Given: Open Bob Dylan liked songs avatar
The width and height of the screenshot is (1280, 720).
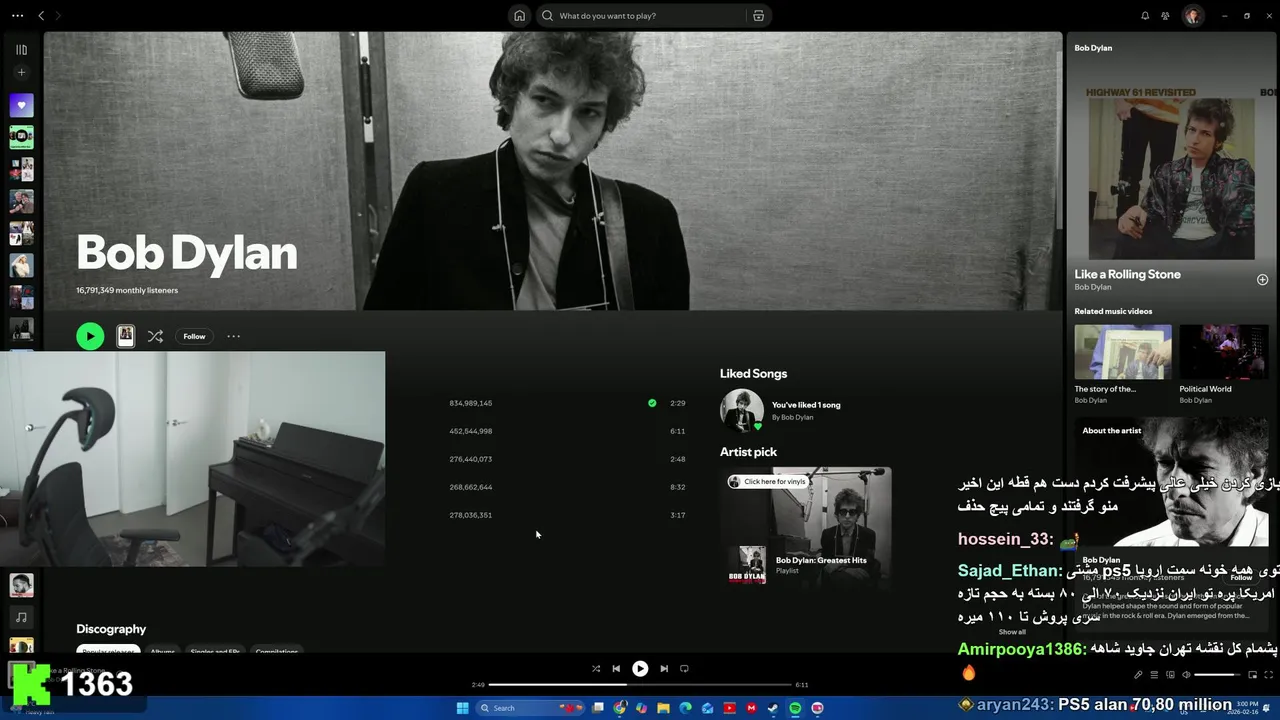Looking at the screenshot, I should pyautogui.click(x=741, y=410).
